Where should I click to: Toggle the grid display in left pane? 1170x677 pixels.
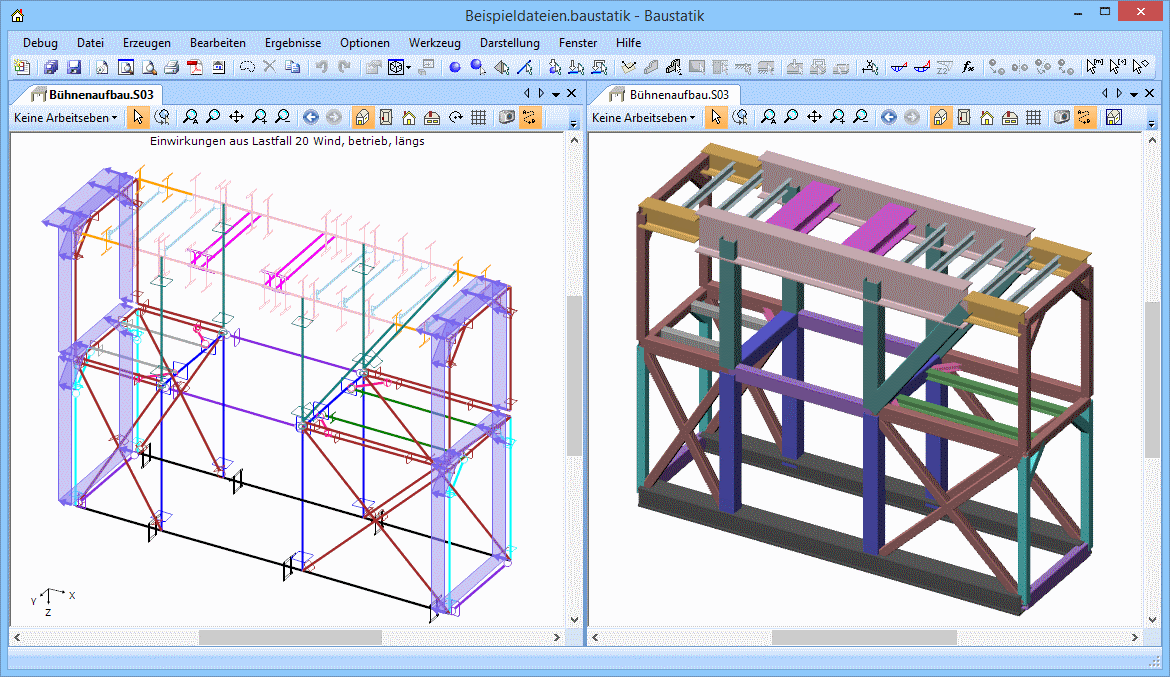pyautogui.click(x=479, y=117)
